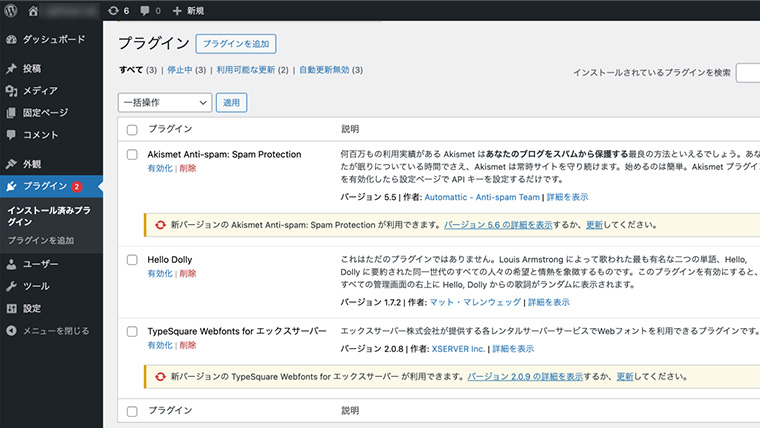Open TypeSquare 詳細を表示 link after author
The height and width of the screenshot is (428, 760).
click(x=513, y=349)
